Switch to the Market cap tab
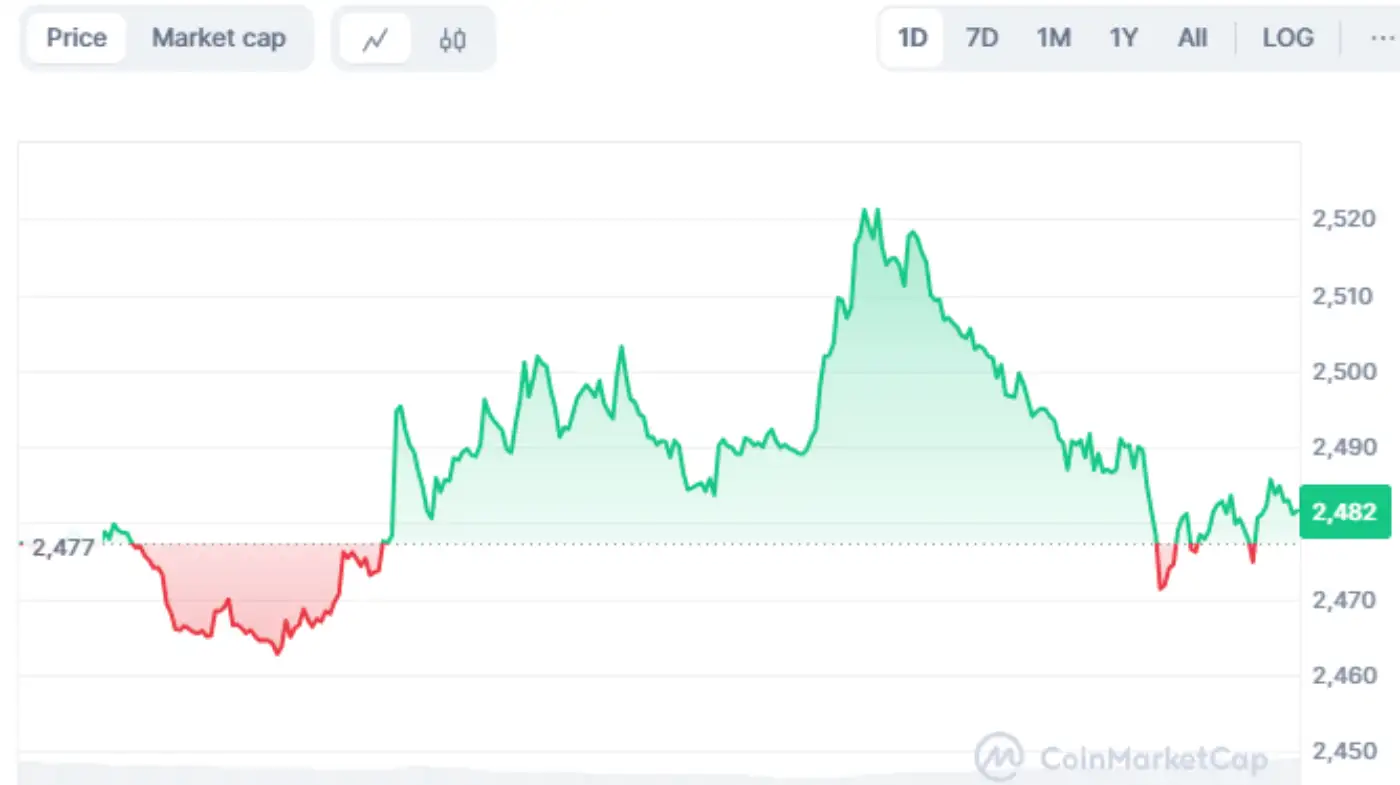 [x=219, y=39]
